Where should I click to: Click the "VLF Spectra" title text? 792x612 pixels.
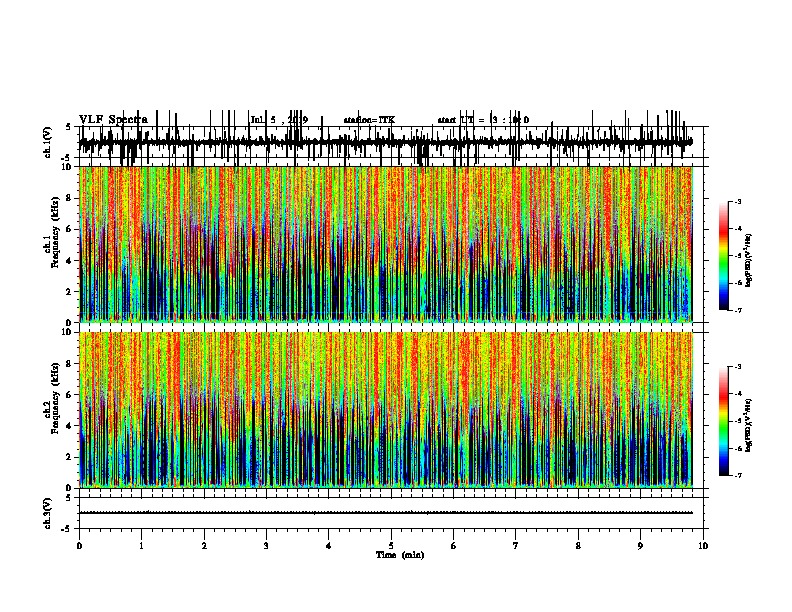pos(113,119)
